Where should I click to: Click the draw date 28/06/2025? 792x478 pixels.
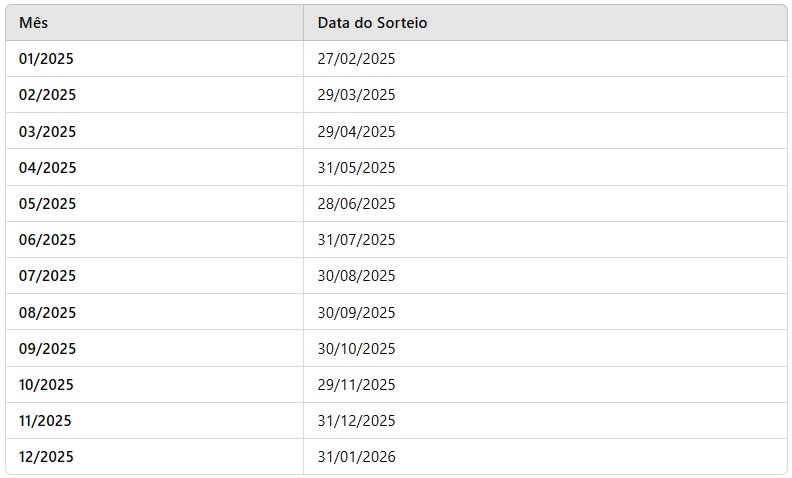[x=356, y=204]
